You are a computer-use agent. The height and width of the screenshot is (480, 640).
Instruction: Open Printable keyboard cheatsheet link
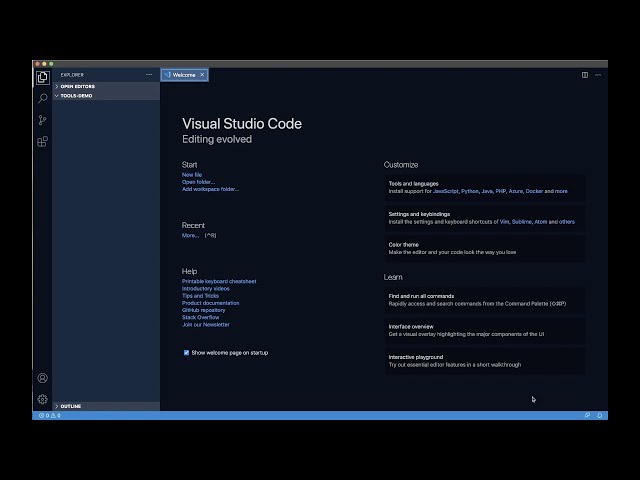click(x=219, y=281)
